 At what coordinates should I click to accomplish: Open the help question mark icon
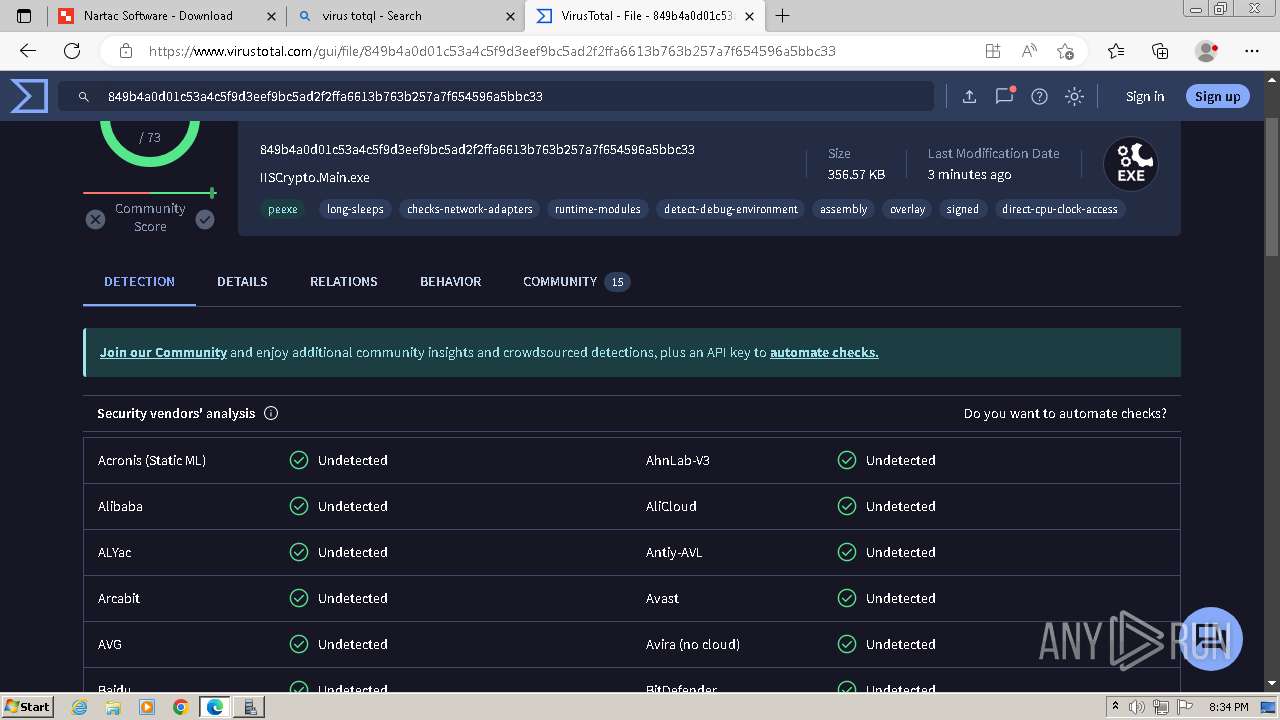click(x=1040, y=97)
